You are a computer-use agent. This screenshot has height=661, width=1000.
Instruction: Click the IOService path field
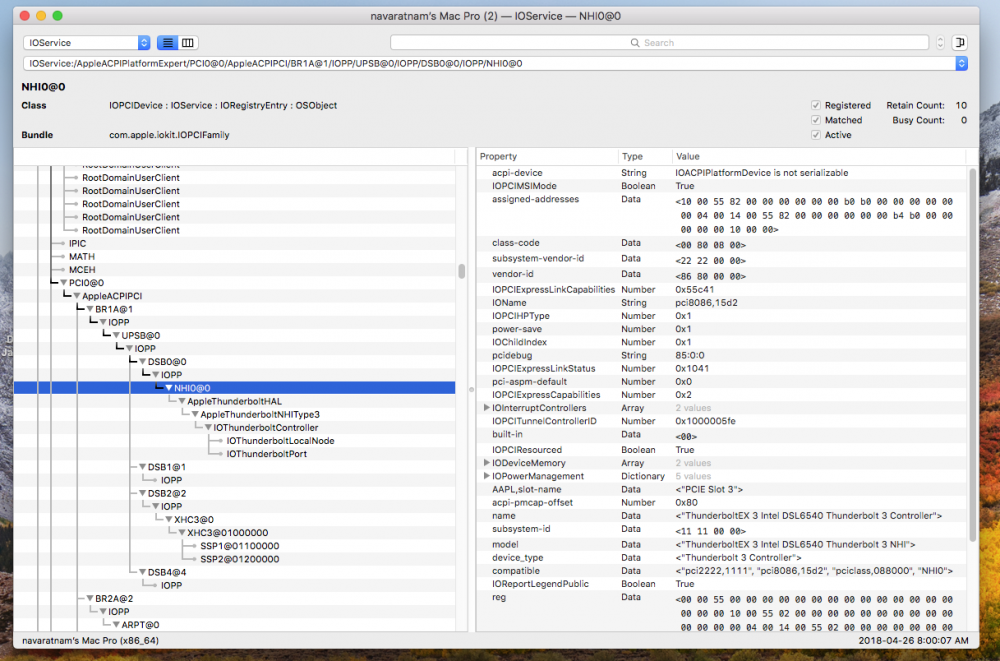point(489,63)
